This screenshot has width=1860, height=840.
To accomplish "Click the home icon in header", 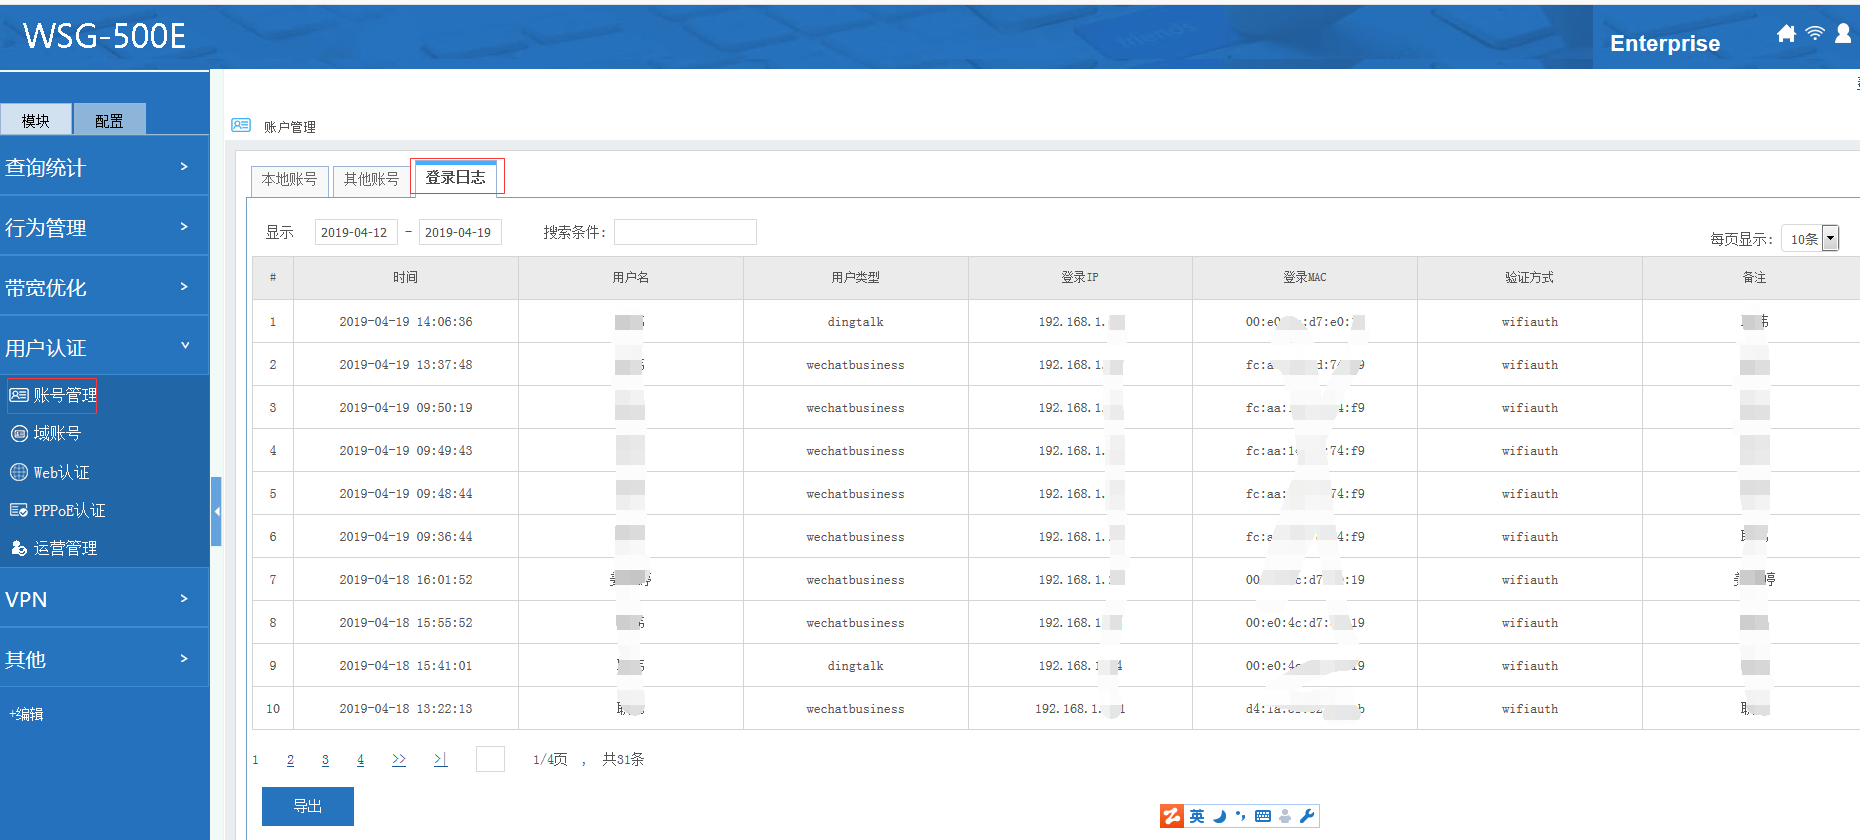I will pos(1786,34).
